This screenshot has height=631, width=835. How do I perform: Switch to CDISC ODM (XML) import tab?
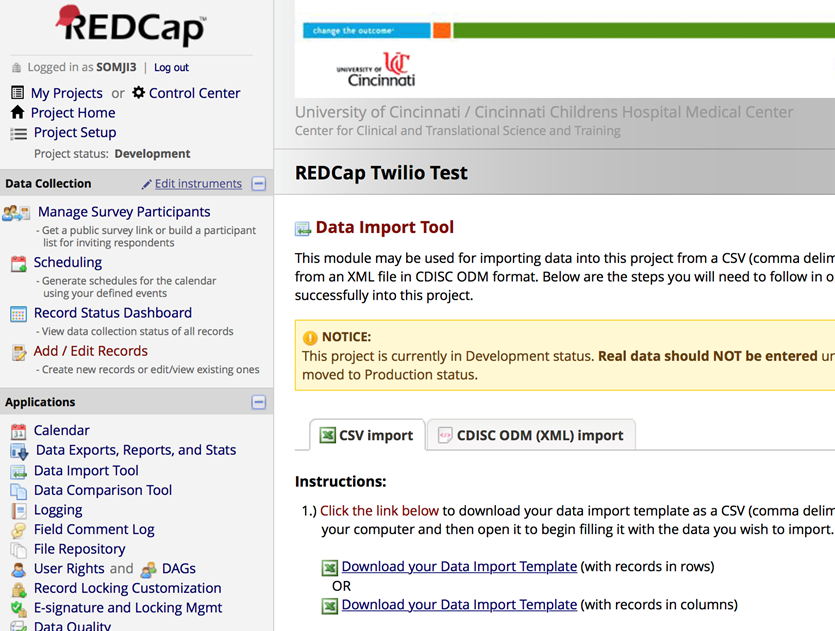point(531,435)
